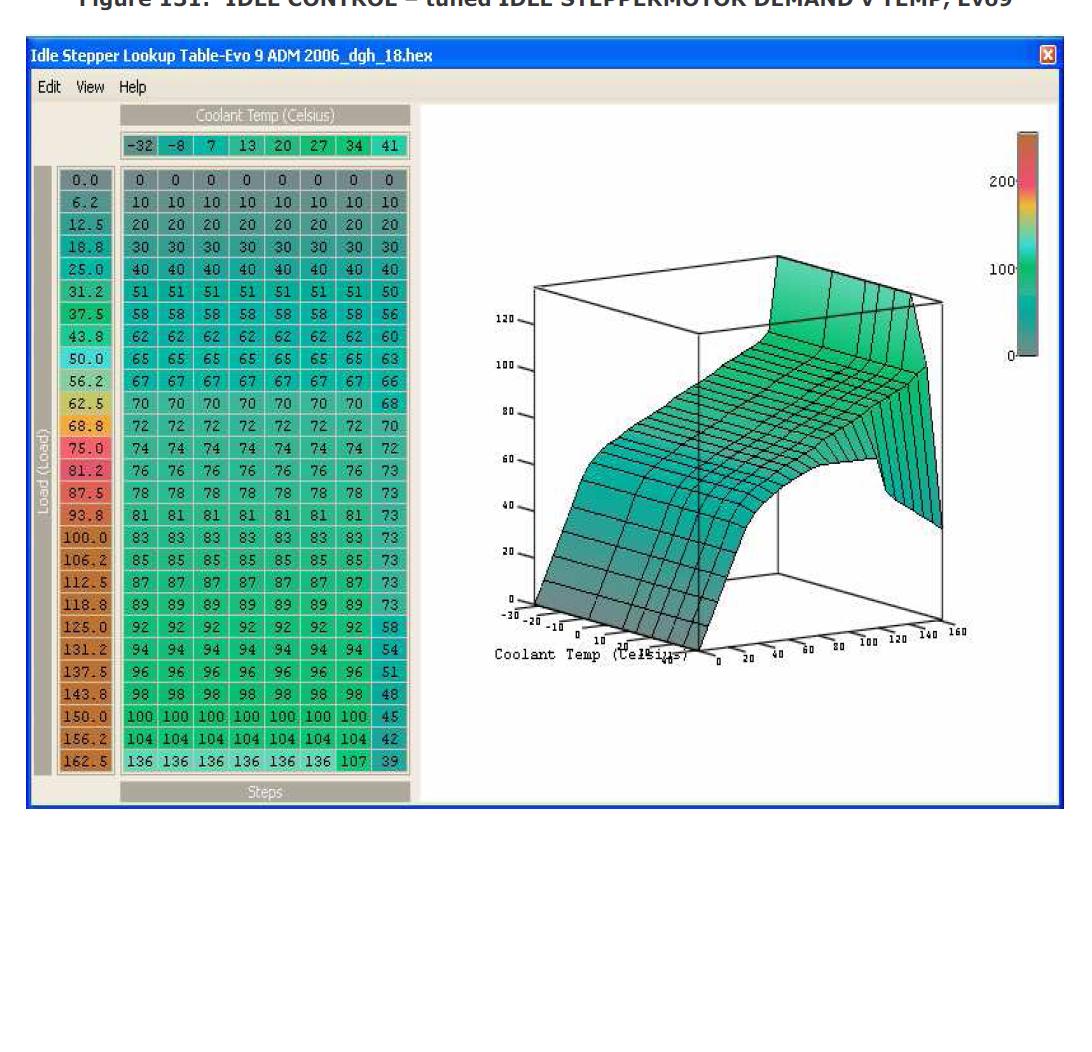The height and width of the screenshot is (1052, 1092).
Task: Click the Coolant Temp (Celsius) table heading
Action: (265, 115)
